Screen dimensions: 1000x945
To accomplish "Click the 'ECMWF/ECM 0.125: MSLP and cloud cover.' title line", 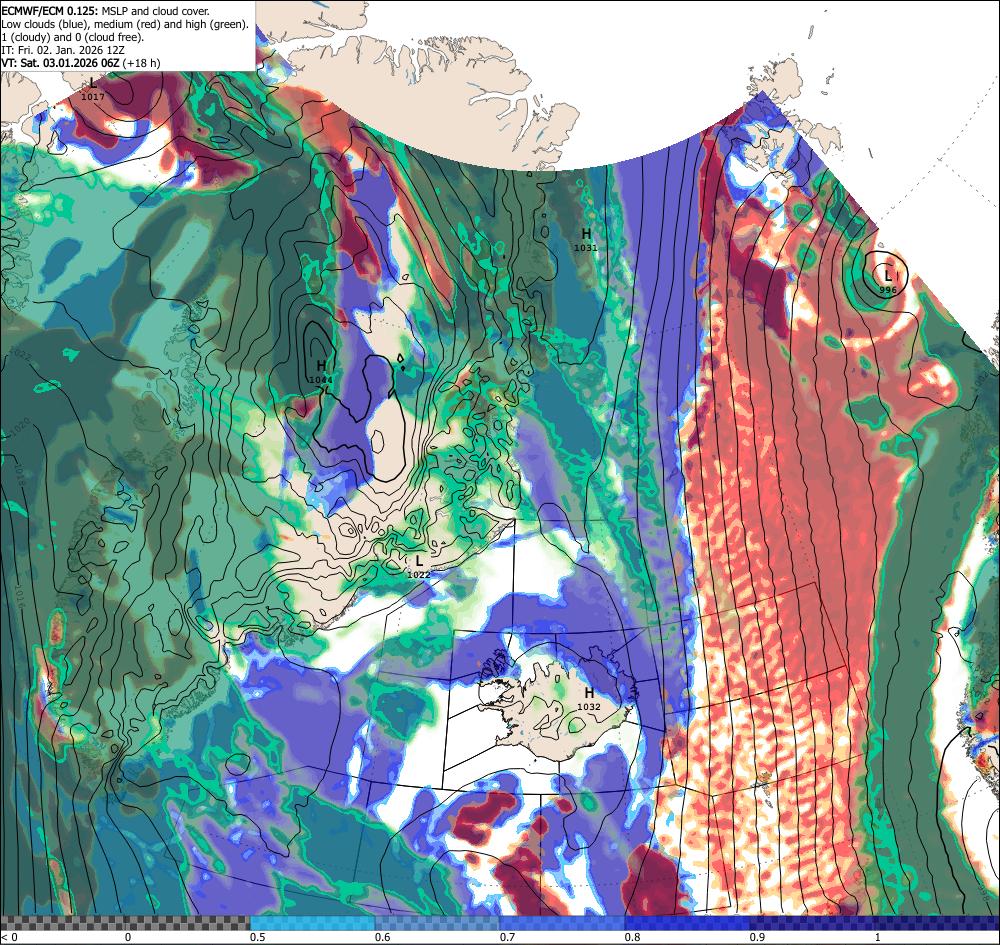I will tap(105, 11).
